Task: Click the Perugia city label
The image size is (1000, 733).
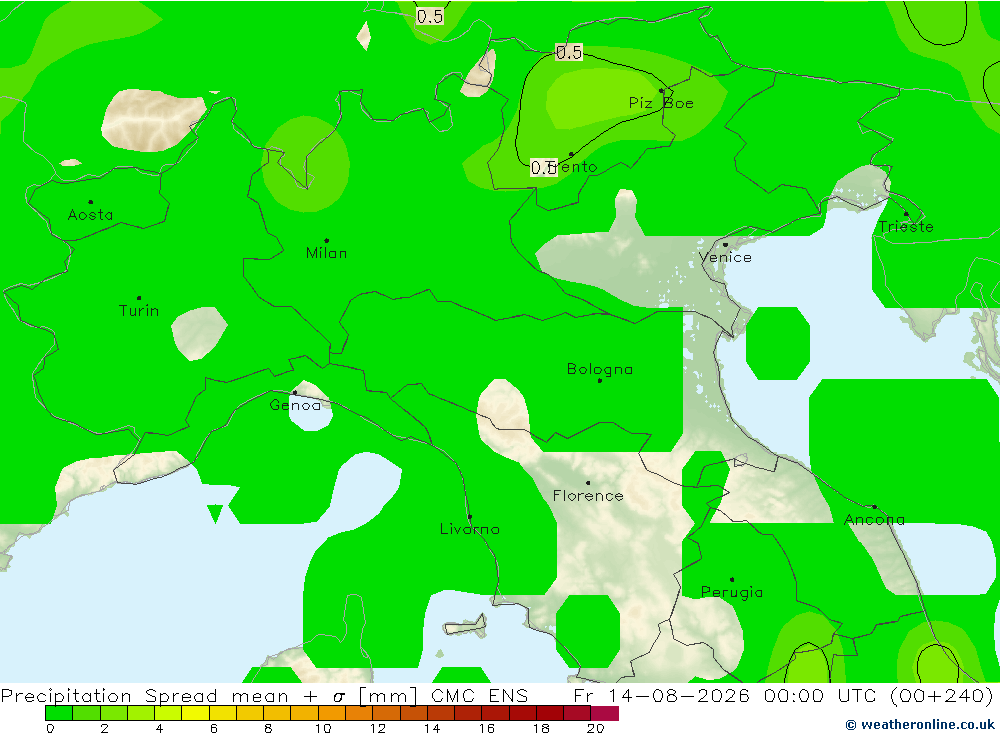Action: [x=732, y=592]
